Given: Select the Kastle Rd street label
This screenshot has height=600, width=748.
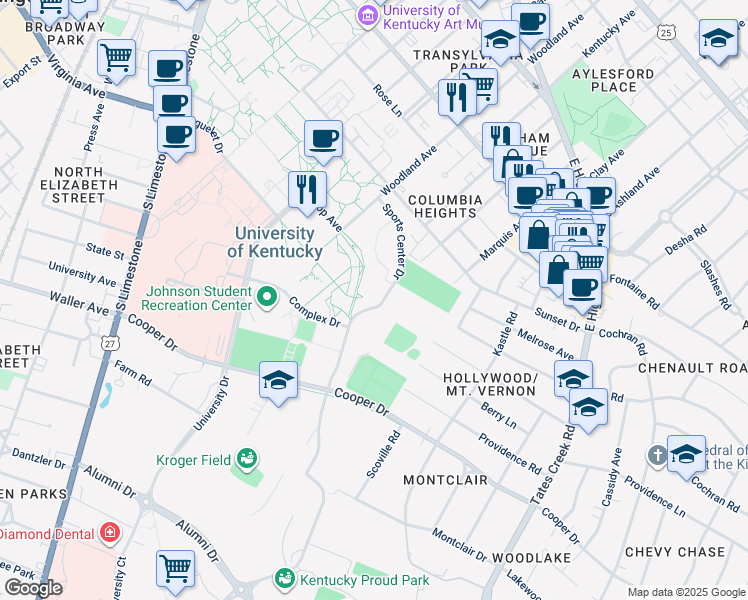Looking at the screenshot, I should coord(505,333).
